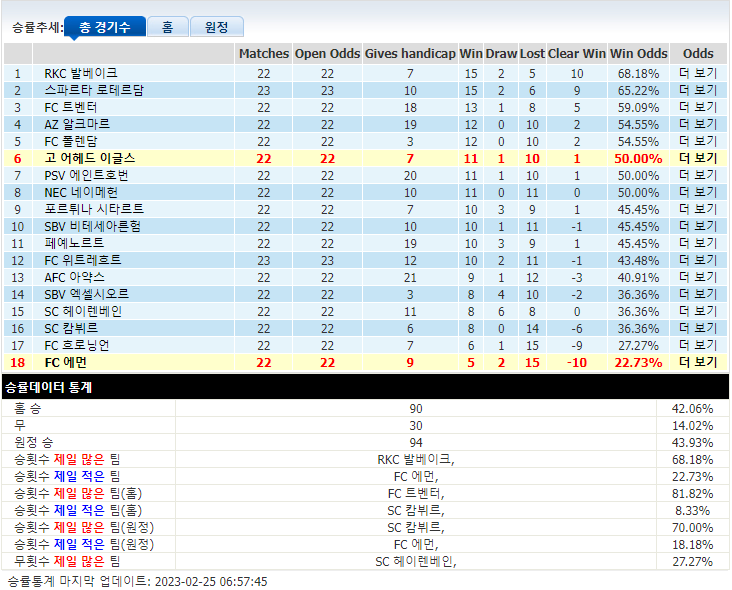Open 더 보기 for AZ 알크마르

click(698, 124)
